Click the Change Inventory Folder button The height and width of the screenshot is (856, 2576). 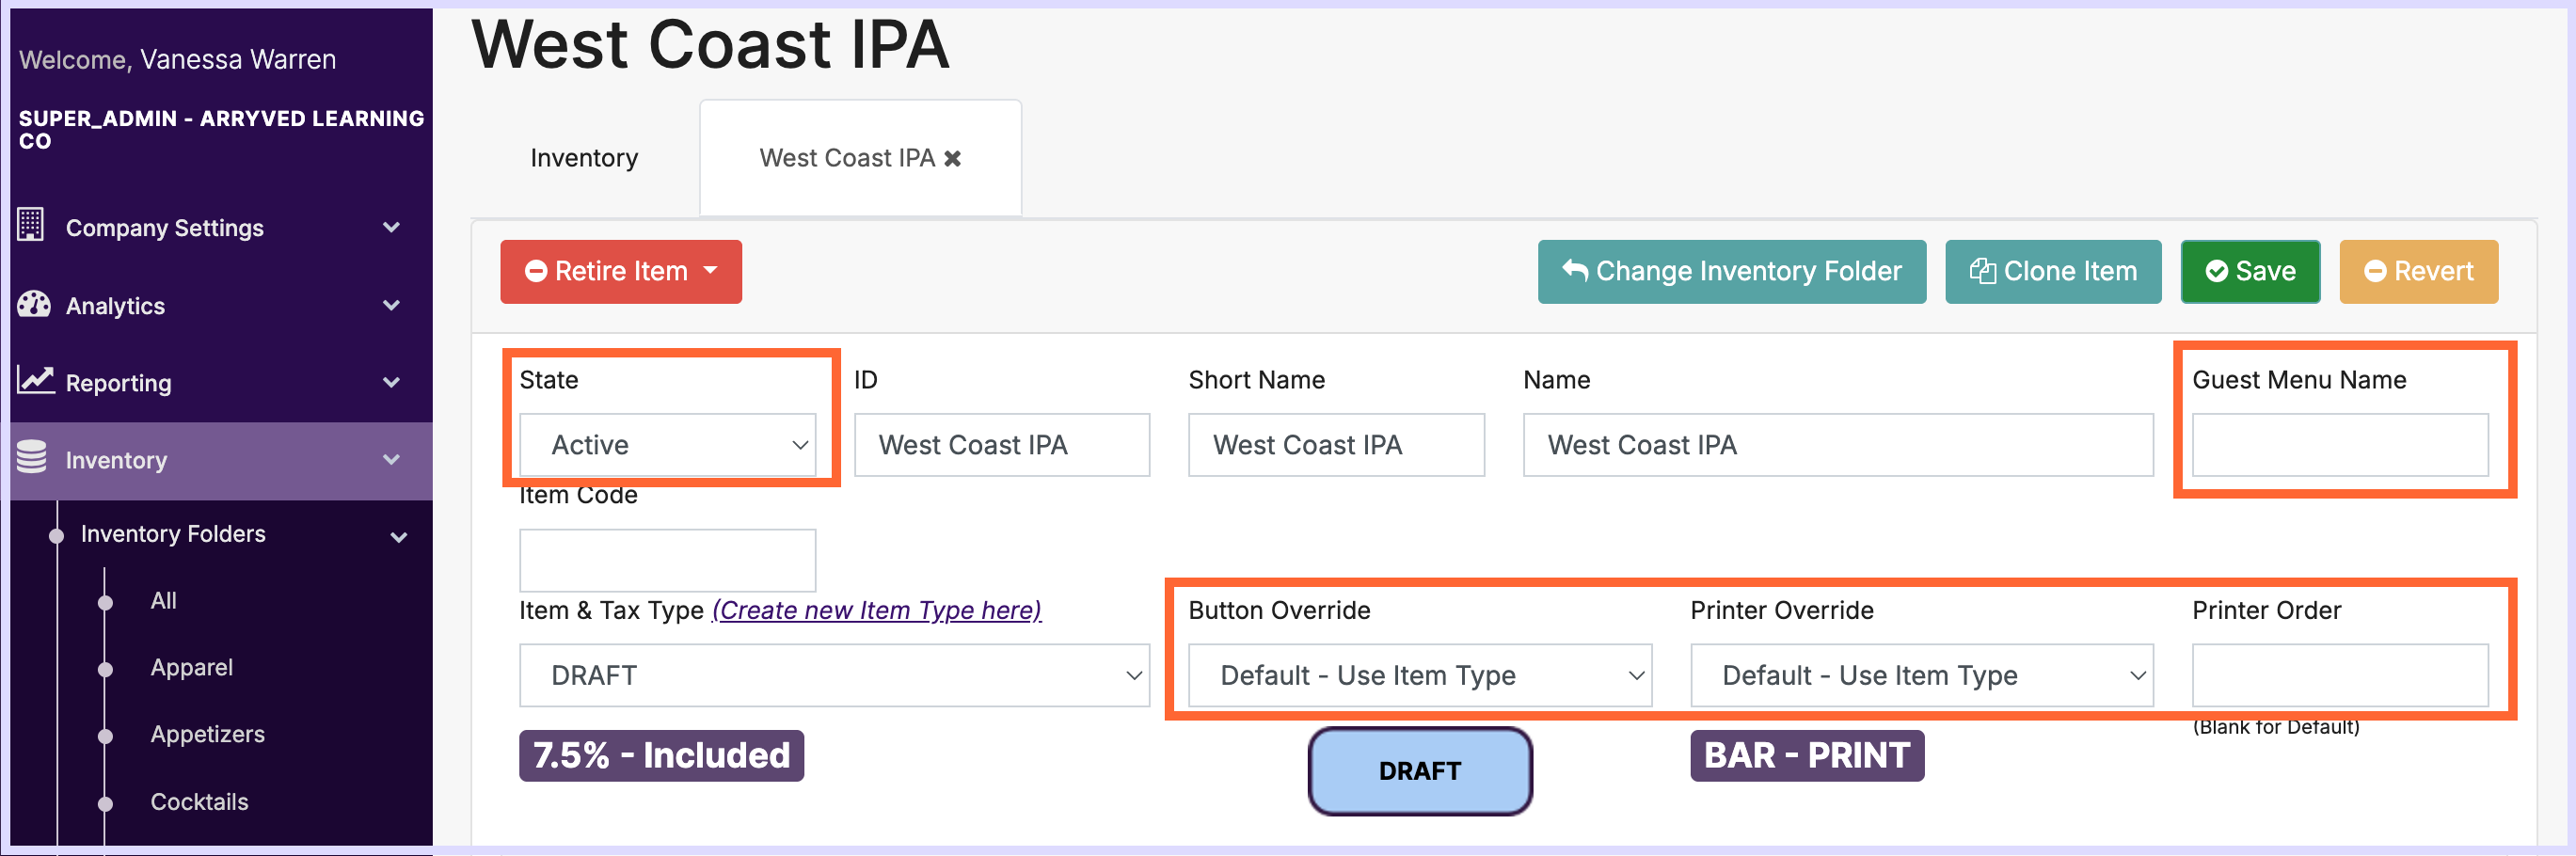pyautogui.click(x=1732, y=271)
